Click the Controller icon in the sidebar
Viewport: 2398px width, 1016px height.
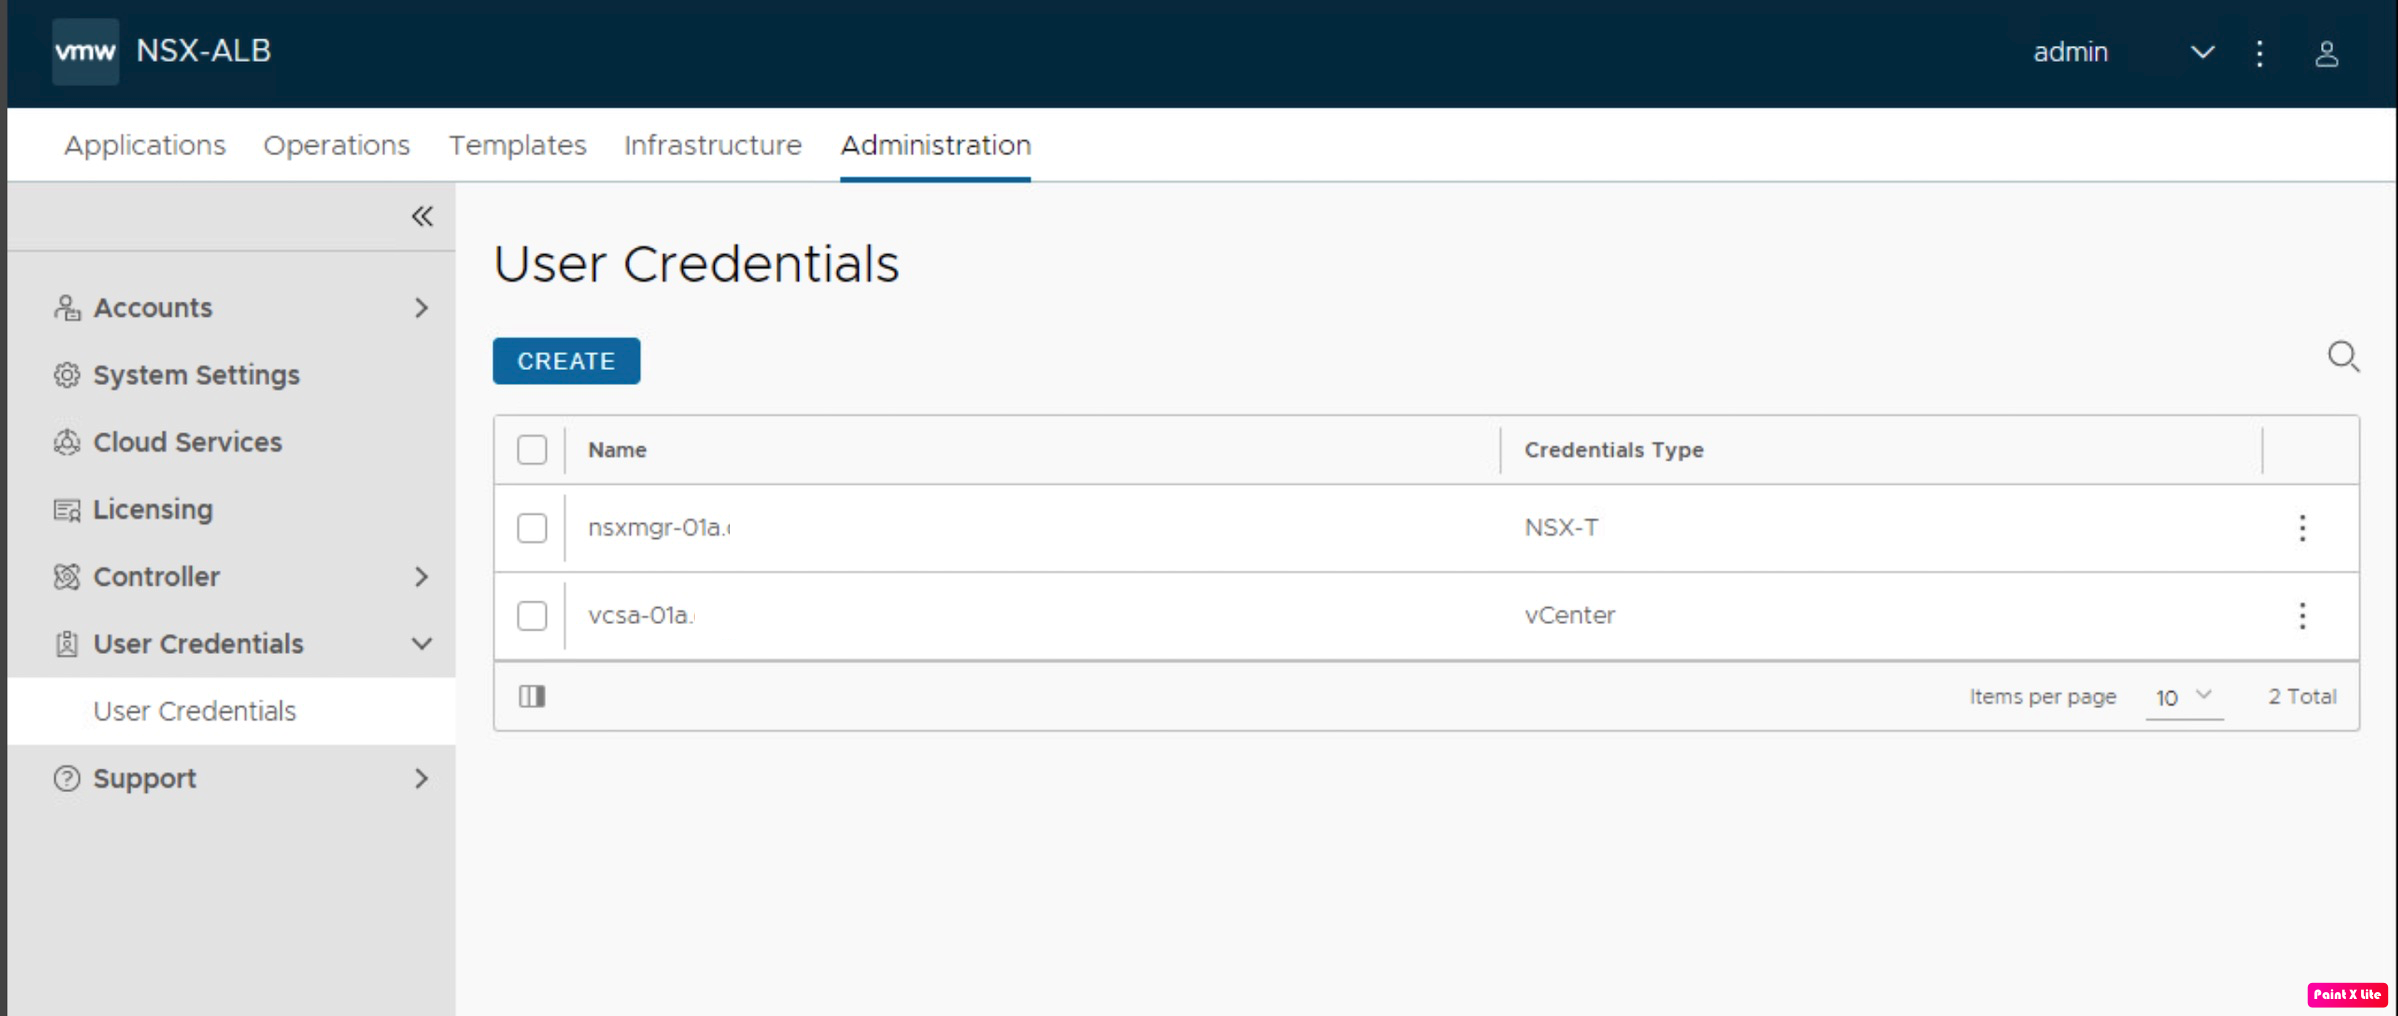point(66,576)
